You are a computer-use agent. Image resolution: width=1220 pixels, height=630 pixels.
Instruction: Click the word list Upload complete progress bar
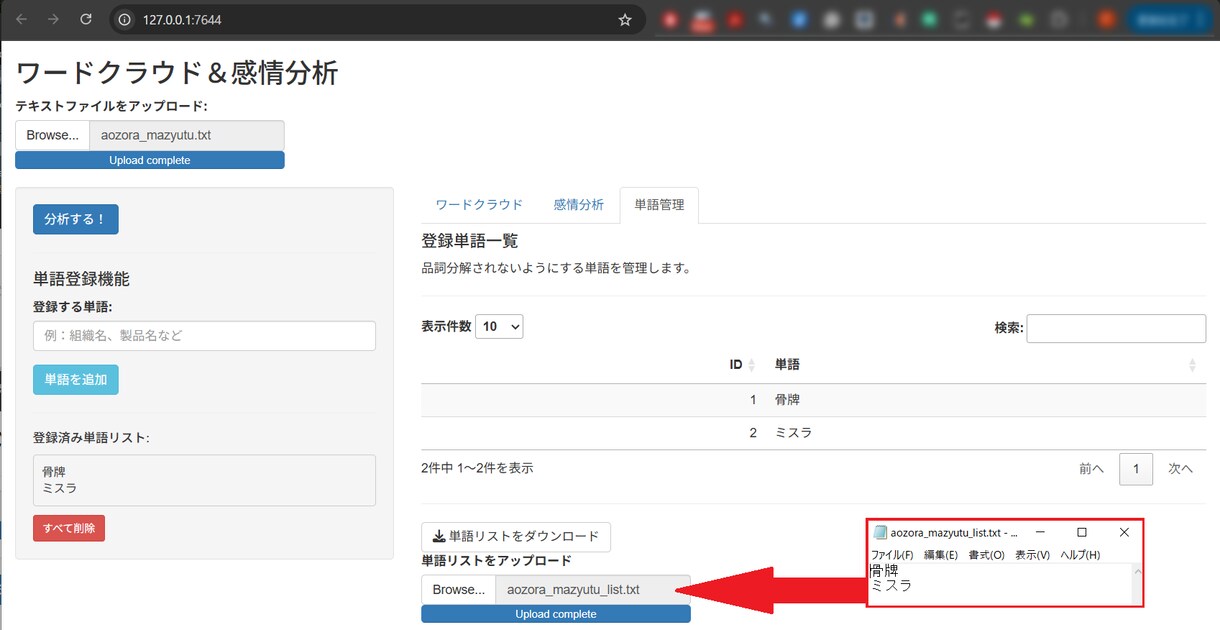556,614
